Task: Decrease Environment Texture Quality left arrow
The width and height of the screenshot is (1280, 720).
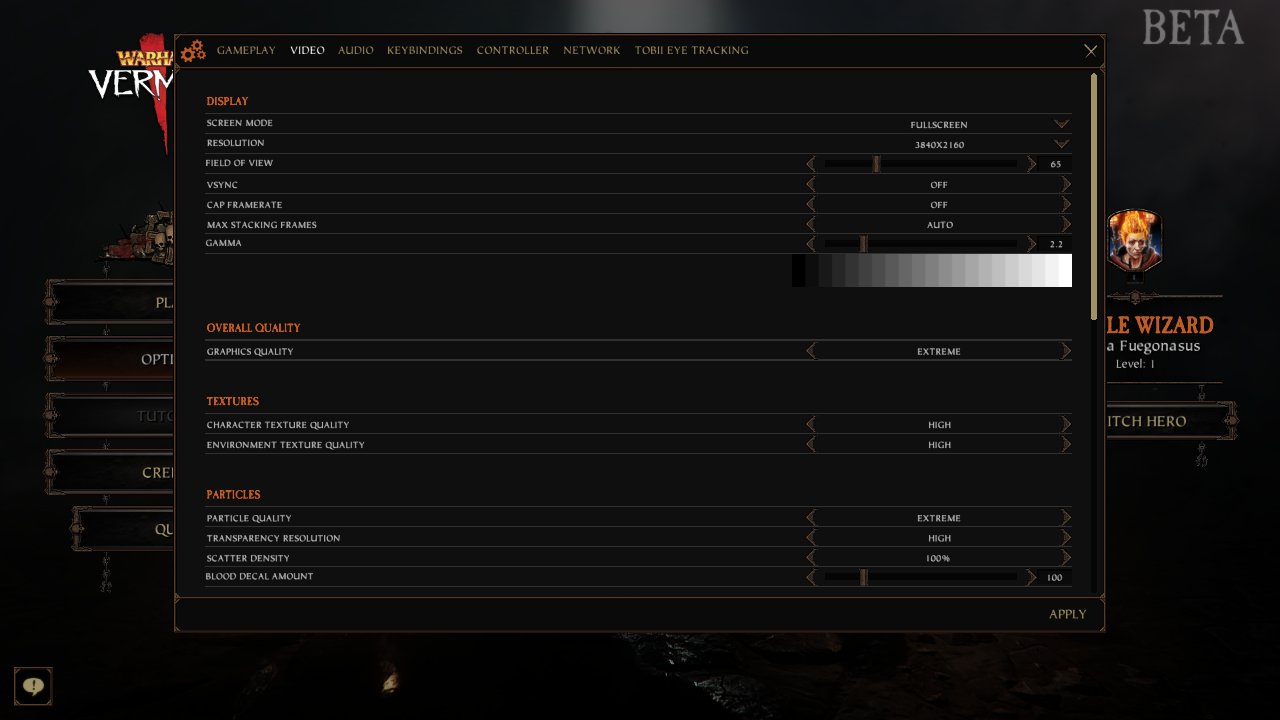Action: point(811,444)
